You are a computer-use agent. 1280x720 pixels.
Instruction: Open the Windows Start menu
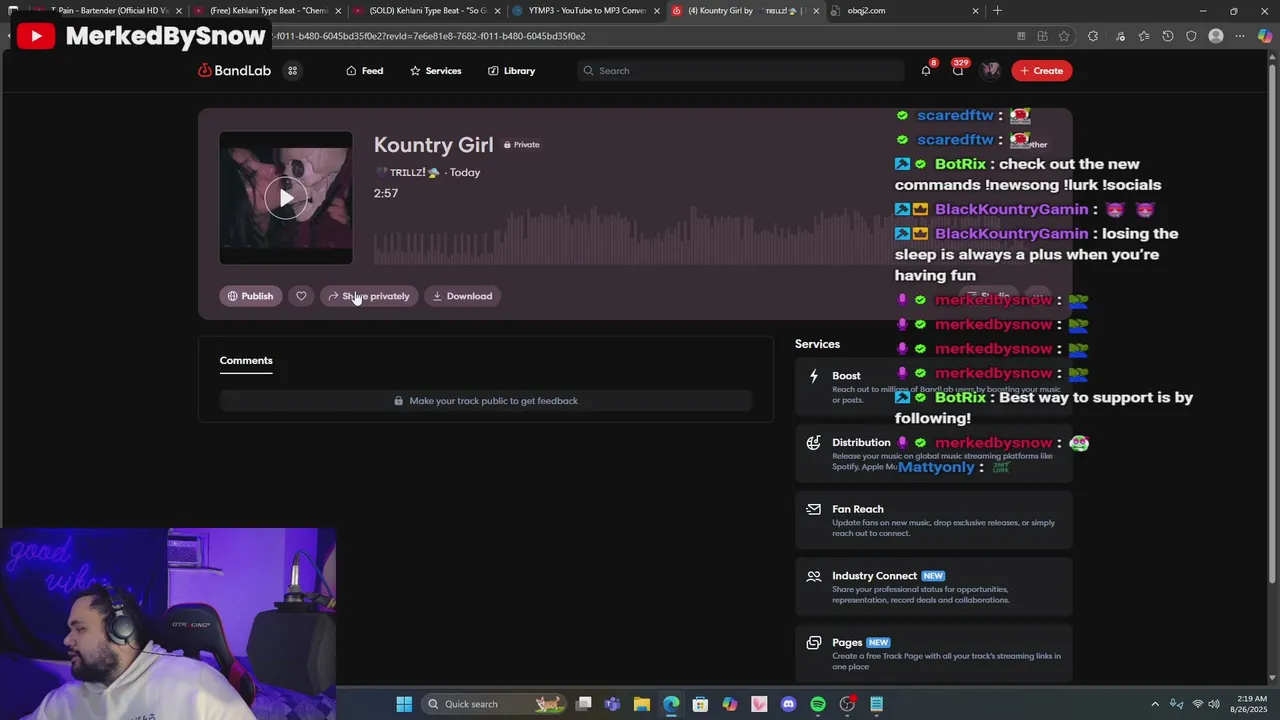[404, 704]
